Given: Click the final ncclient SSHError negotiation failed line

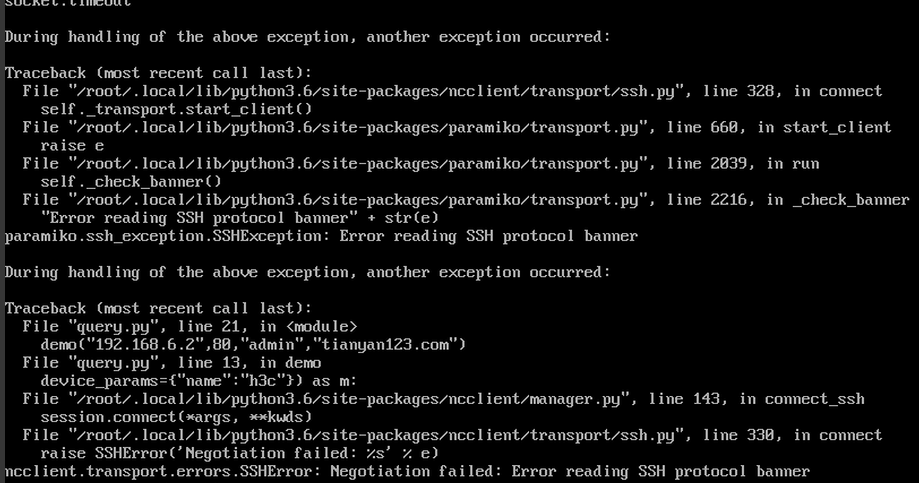Looking at the screenshot, I should tap(407, 471).
